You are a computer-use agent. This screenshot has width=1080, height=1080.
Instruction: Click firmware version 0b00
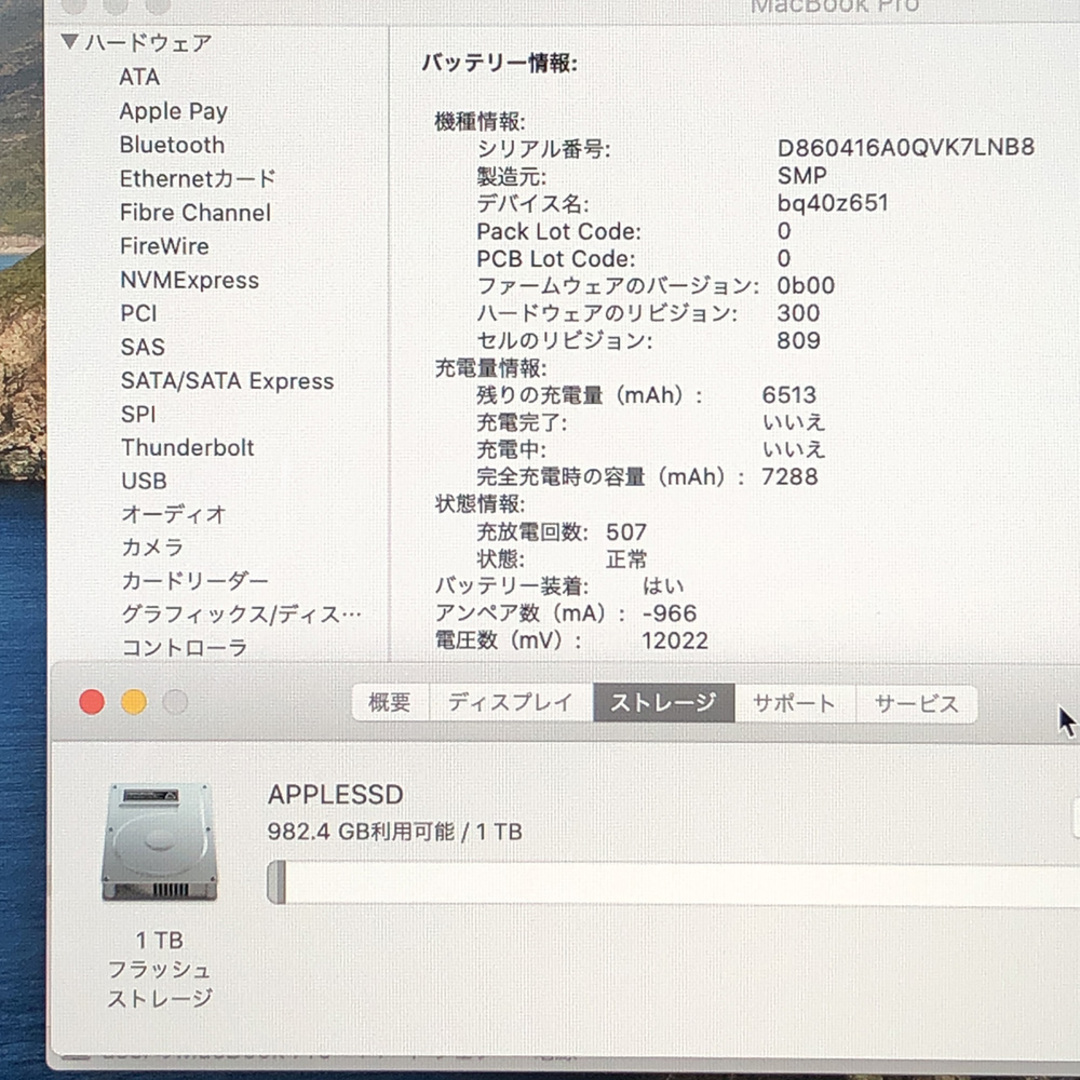pos(806,285)
